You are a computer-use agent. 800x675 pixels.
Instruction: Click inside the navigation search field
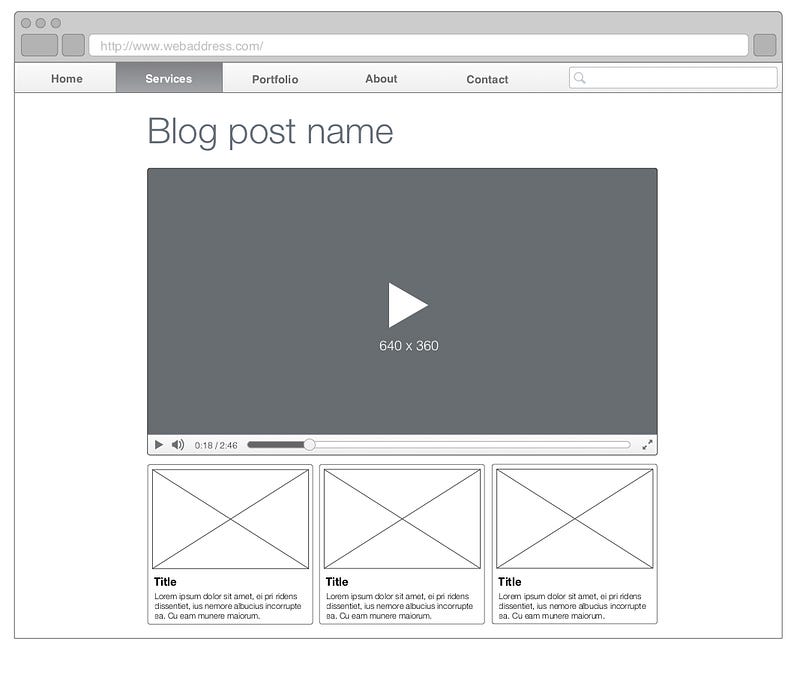(x=673, y=78)
